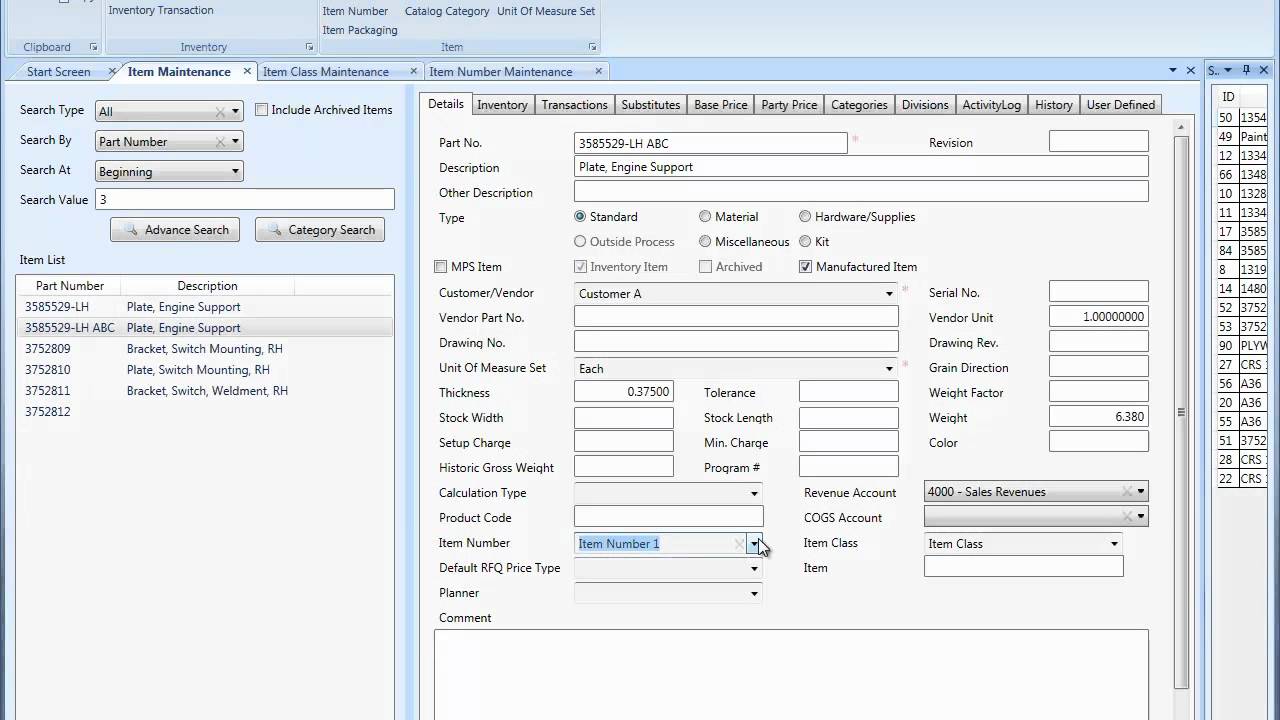The width and height of the screenshot is (1280, 720).
Task: Switch to Item Class Maintenance tab
Action: pyautogui.click(x=326, y=71)
